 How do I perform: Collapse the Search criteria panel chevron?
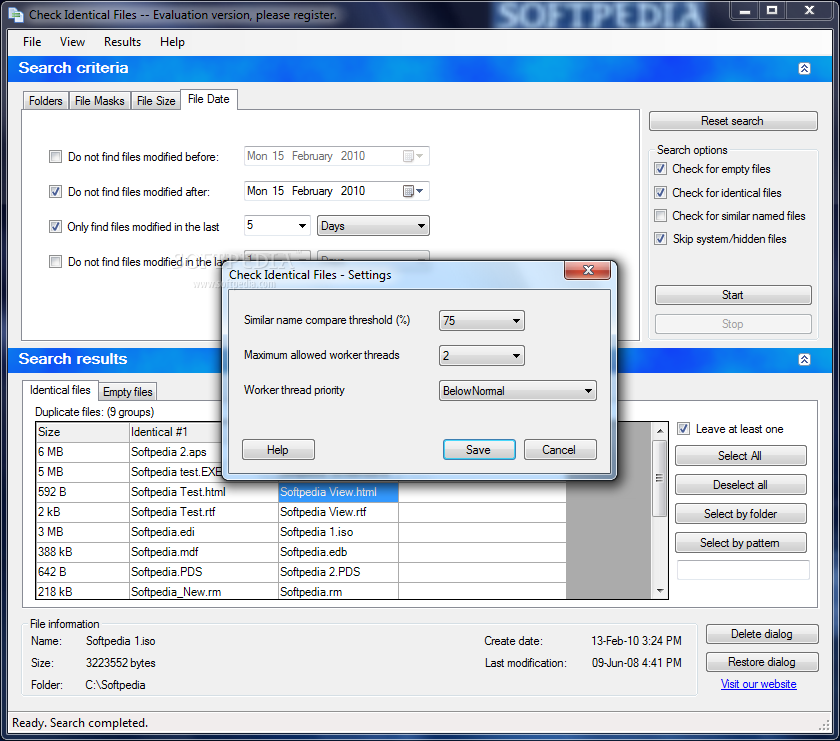pyautogui.click(x=804, y=69)
